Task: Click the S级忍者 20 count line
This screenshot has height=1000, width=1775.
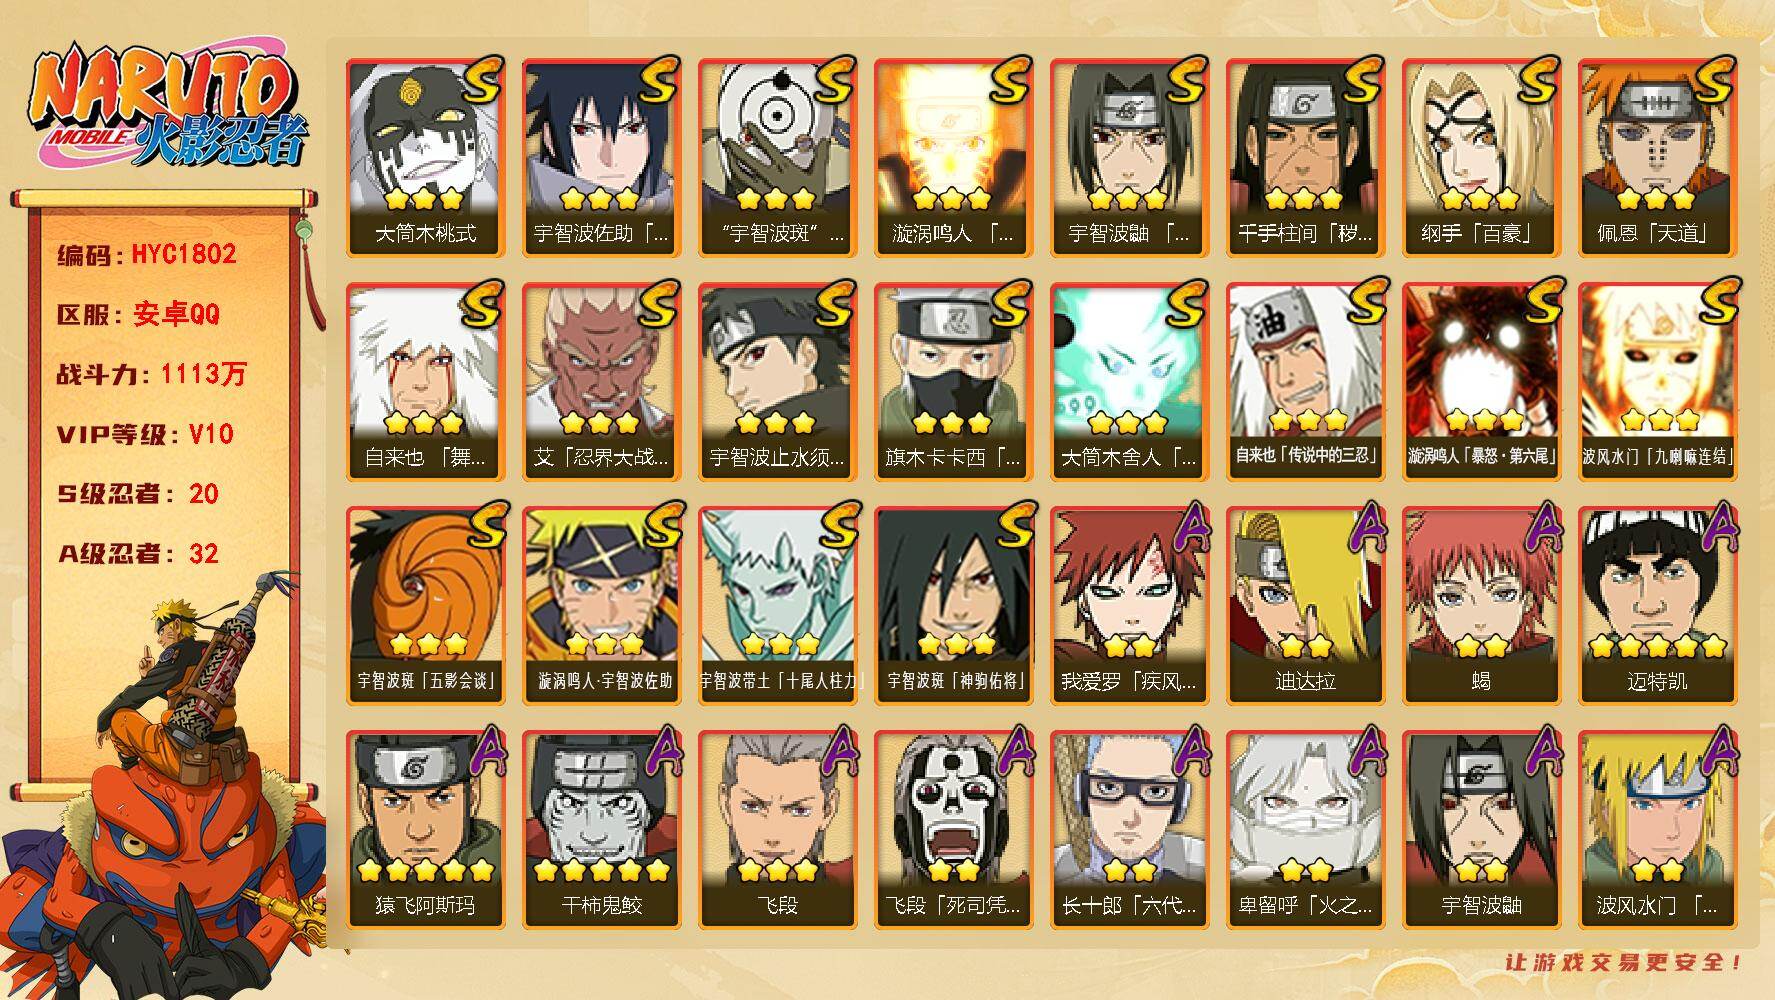Action: pyautogui.click(x=138, y=494)
